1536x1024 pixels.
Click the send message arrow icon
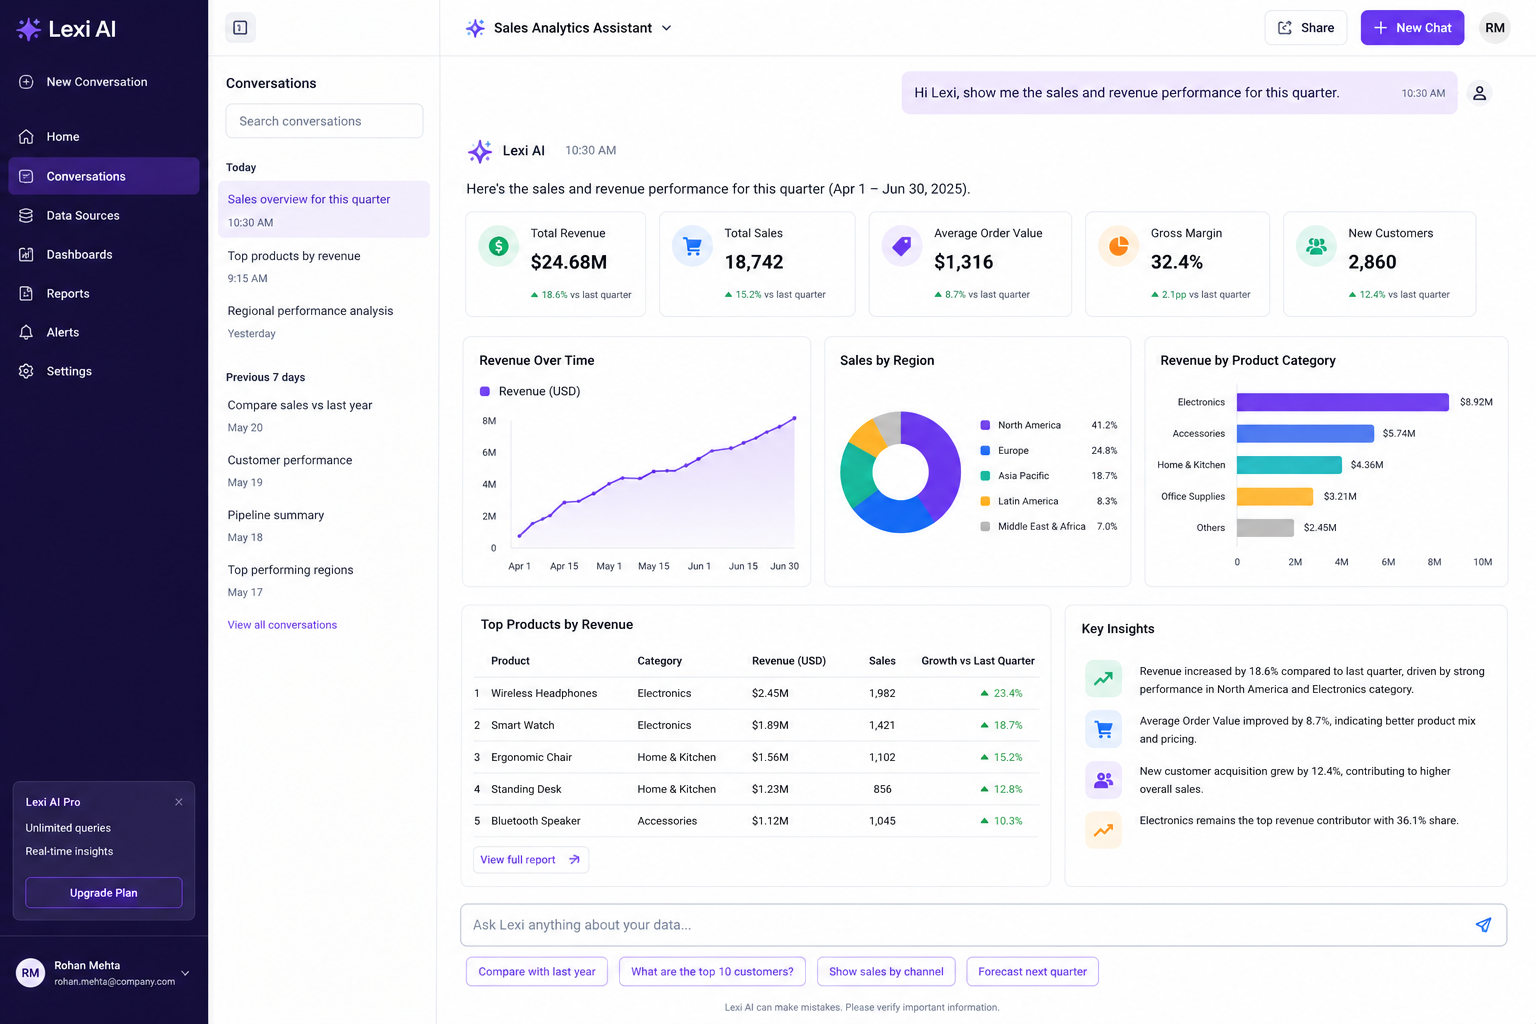point(1483,925)
